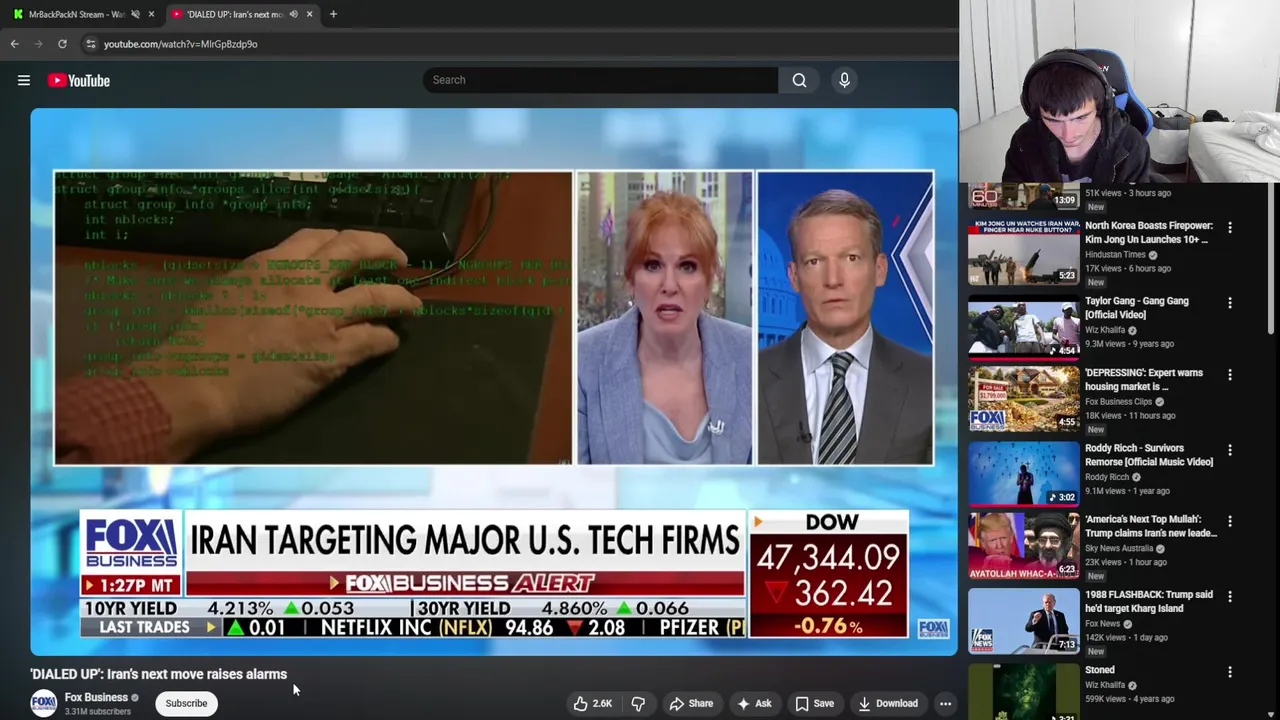Go back in browser history
1280x720 pixels.
[14, 44]
